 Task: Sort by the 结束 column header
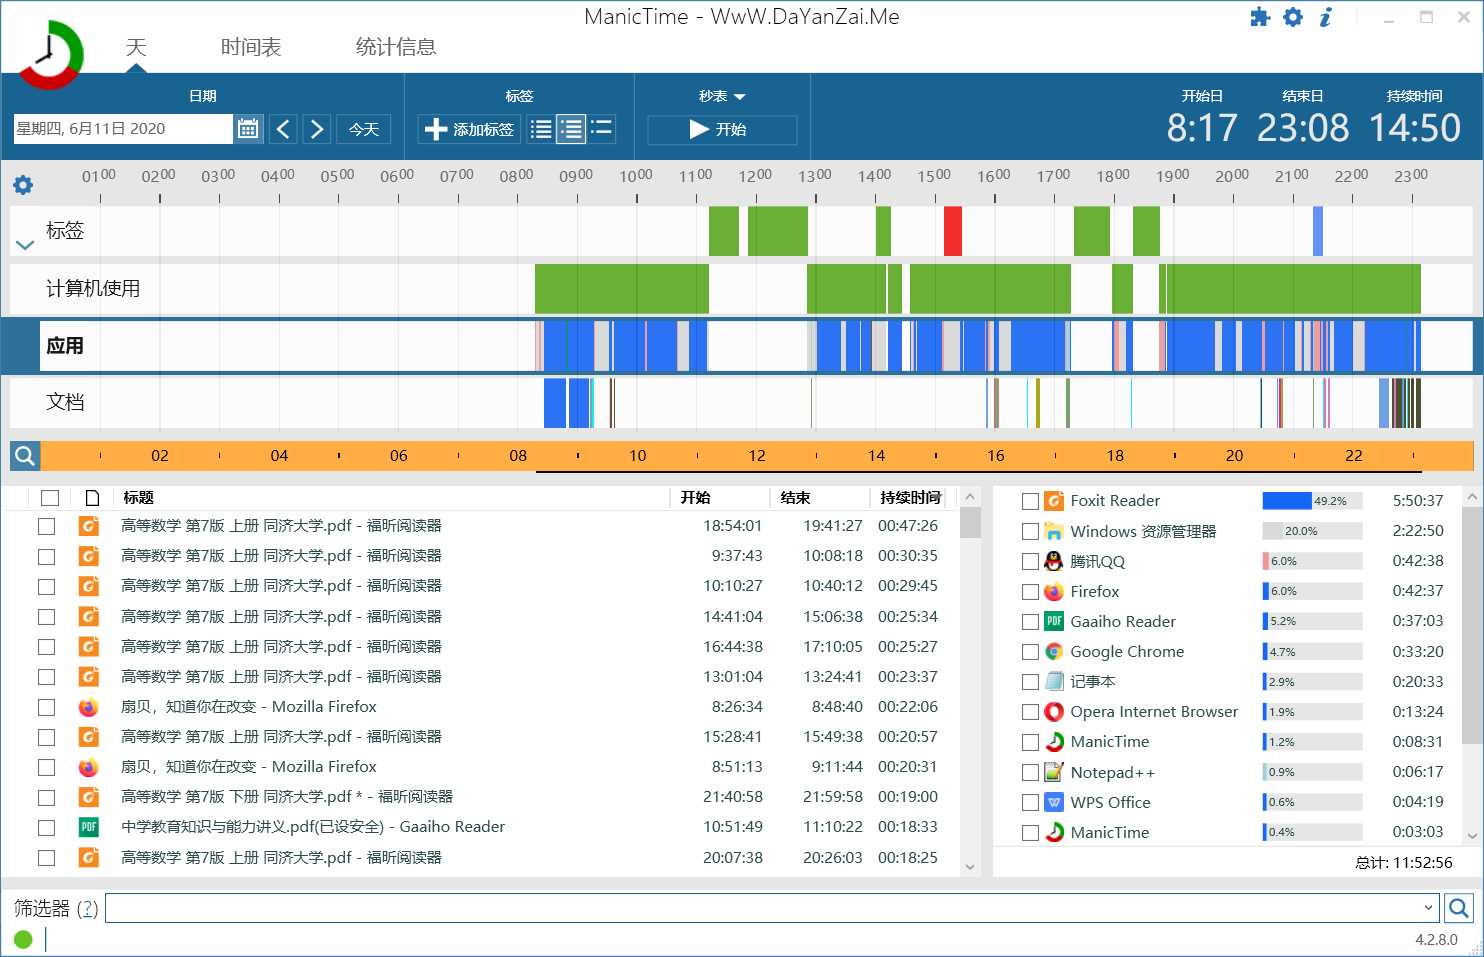[x=796, y=497]
